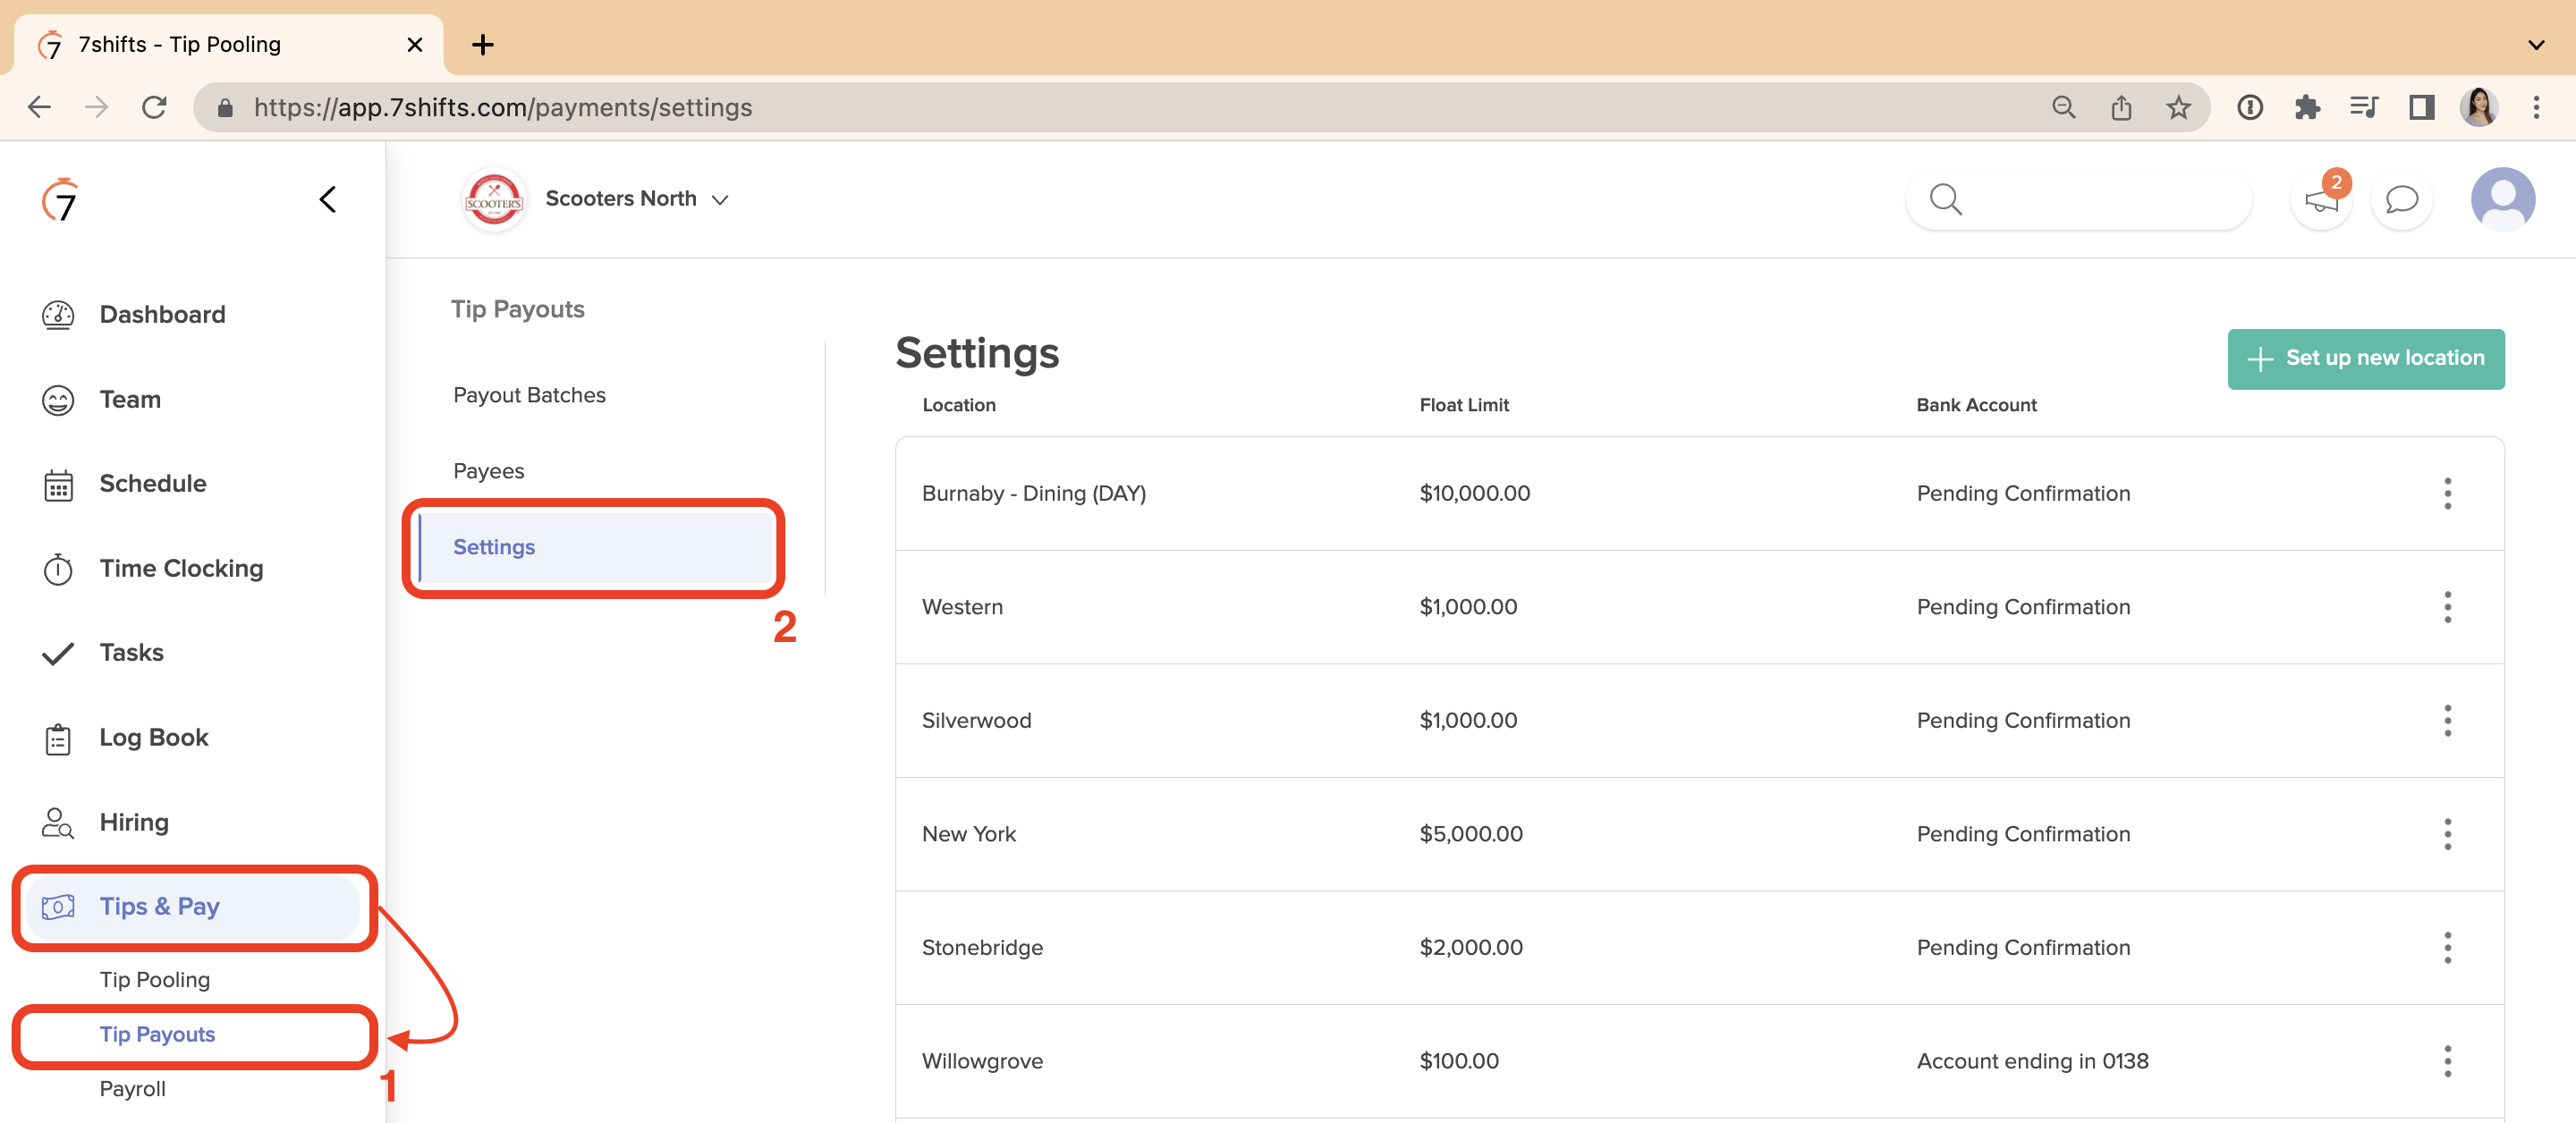Click the announcements megaphone icon
Image resolution: width=2576 pixels, height=1123 pixels.
[2320, 200]
